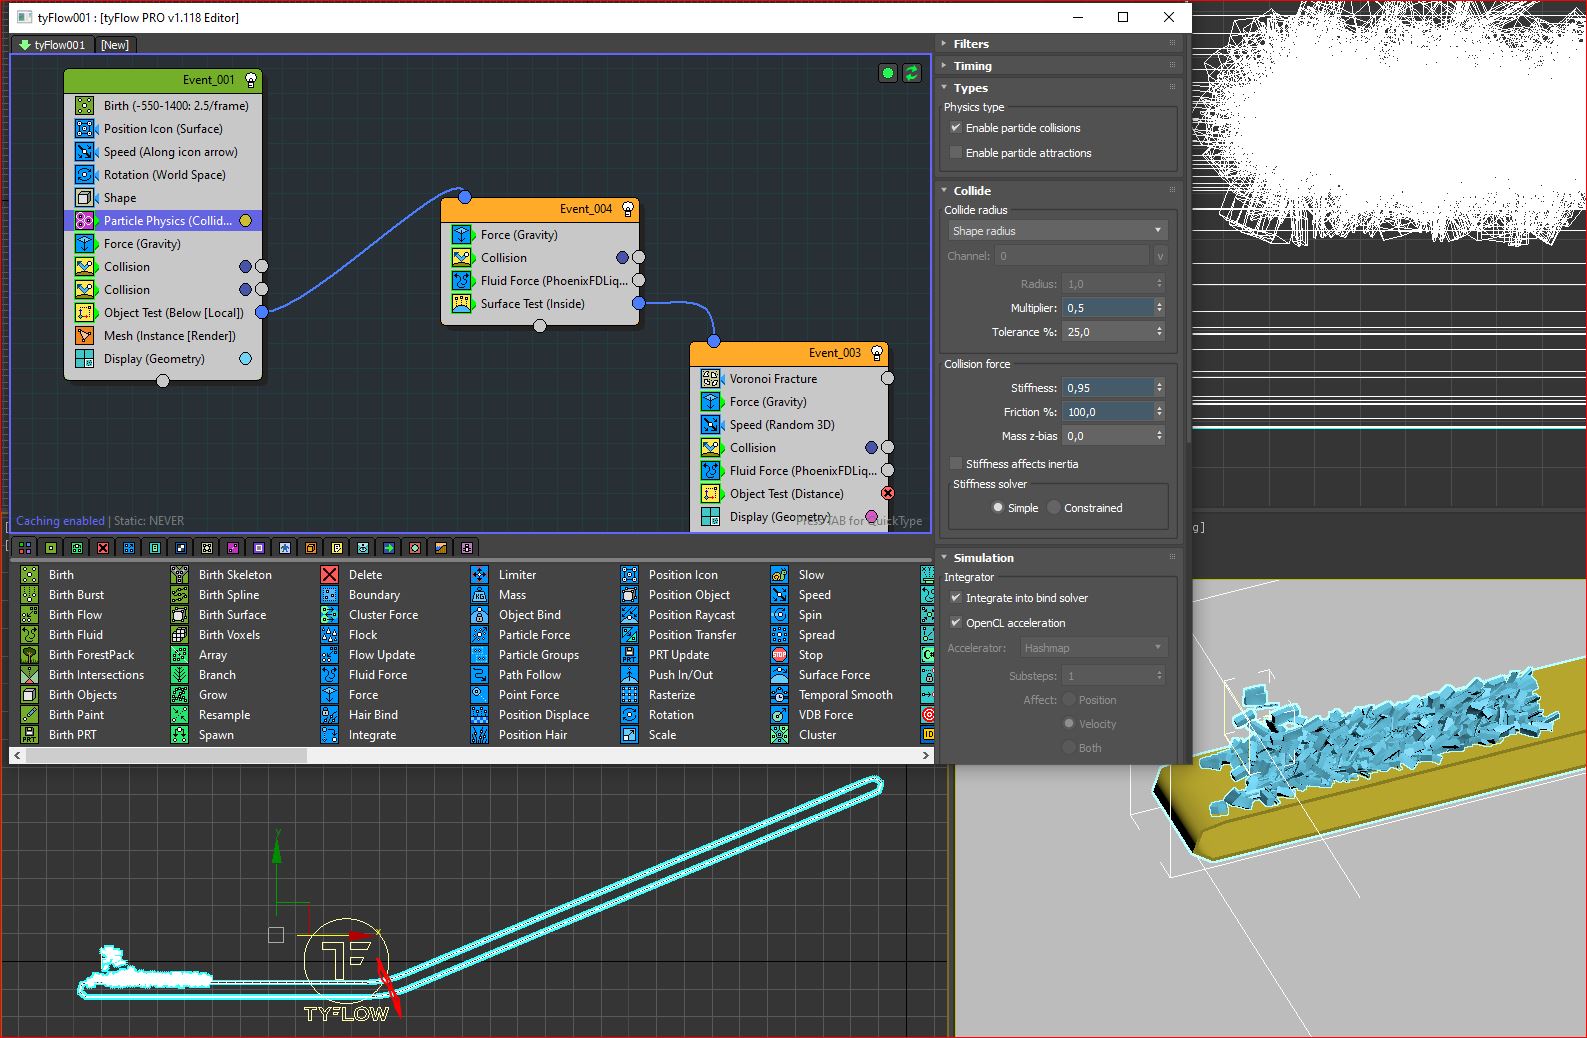Click the green simulation enable icon
1587x1038 pixels.
(x=888, y=73)
